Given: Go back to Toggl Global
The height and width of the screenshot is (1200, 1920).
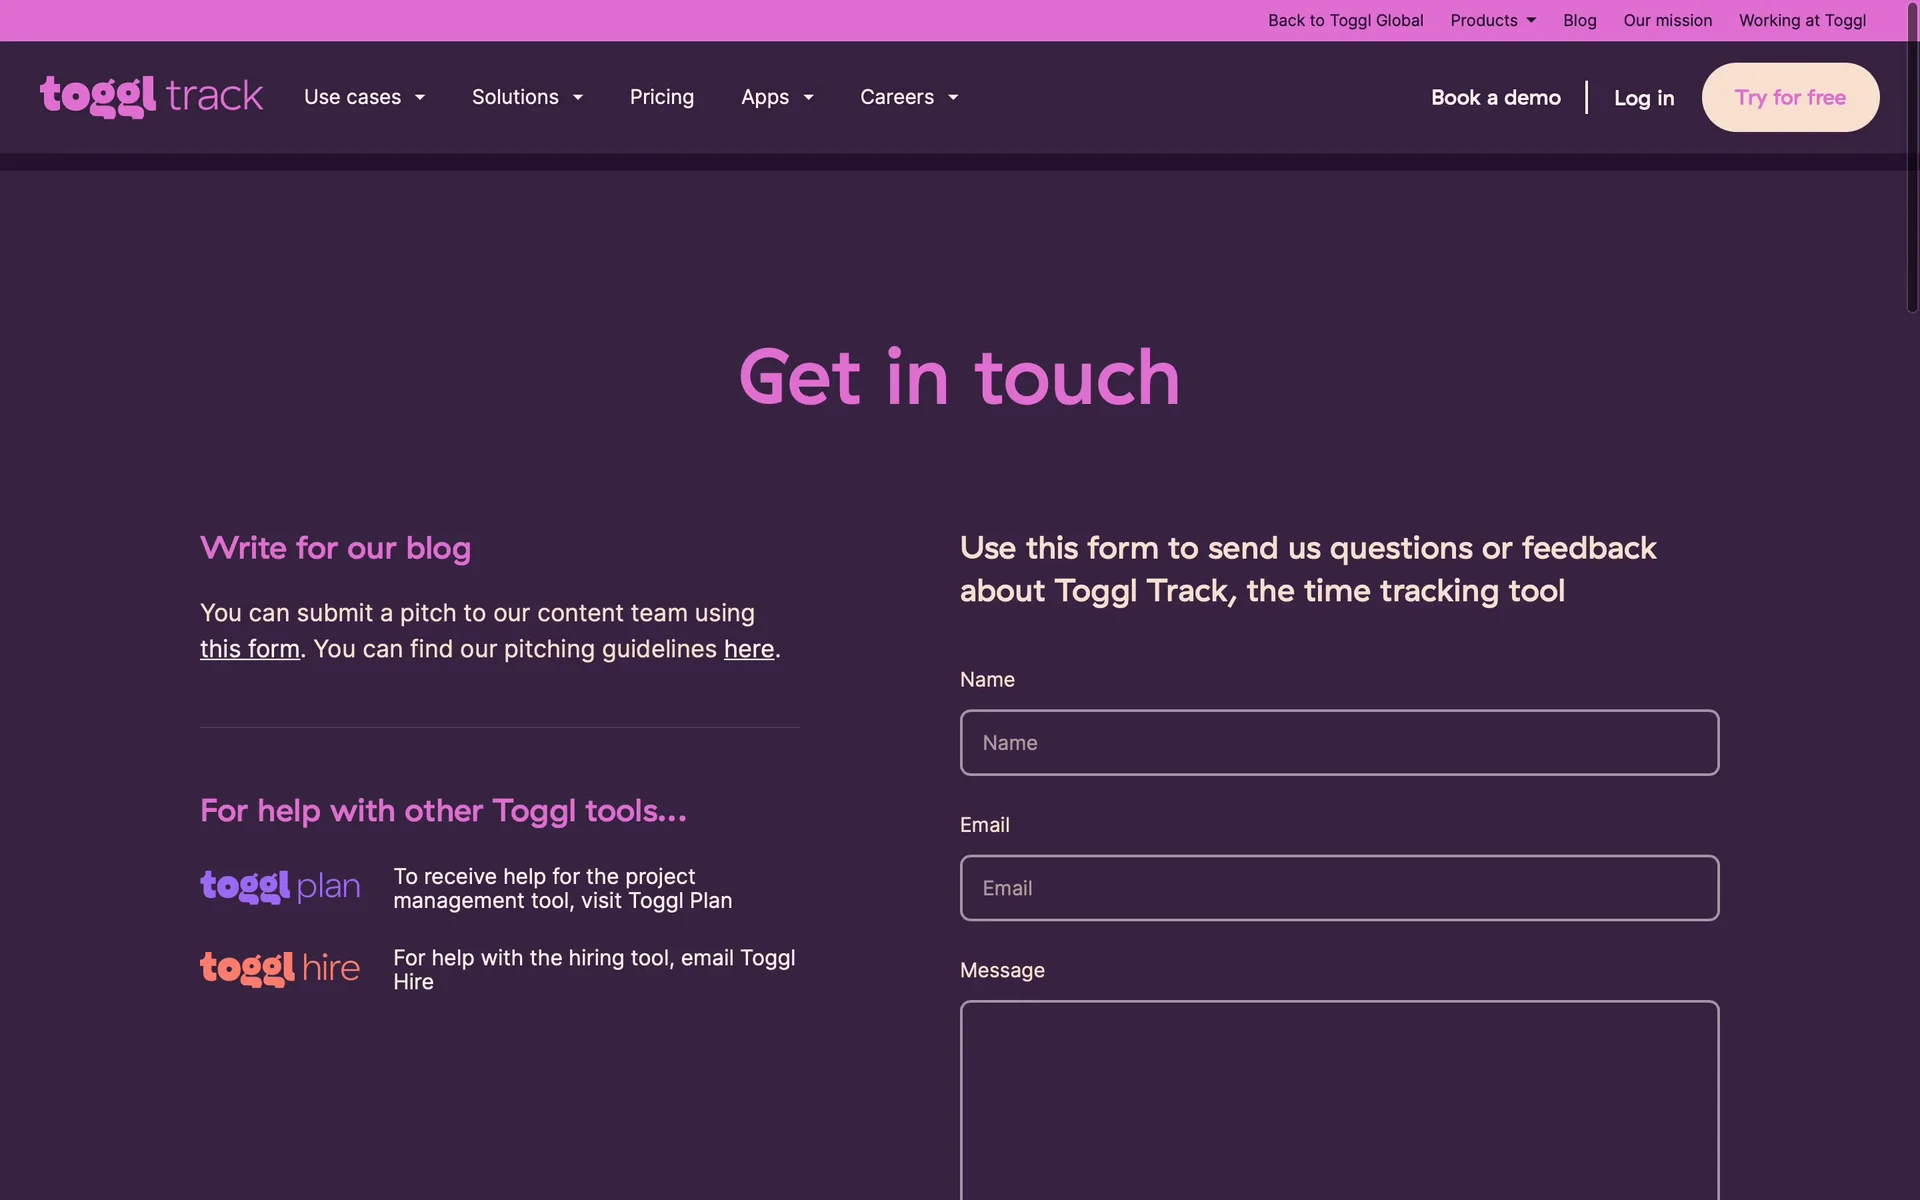Looking at the screenshot, I should pos(1345,20).
